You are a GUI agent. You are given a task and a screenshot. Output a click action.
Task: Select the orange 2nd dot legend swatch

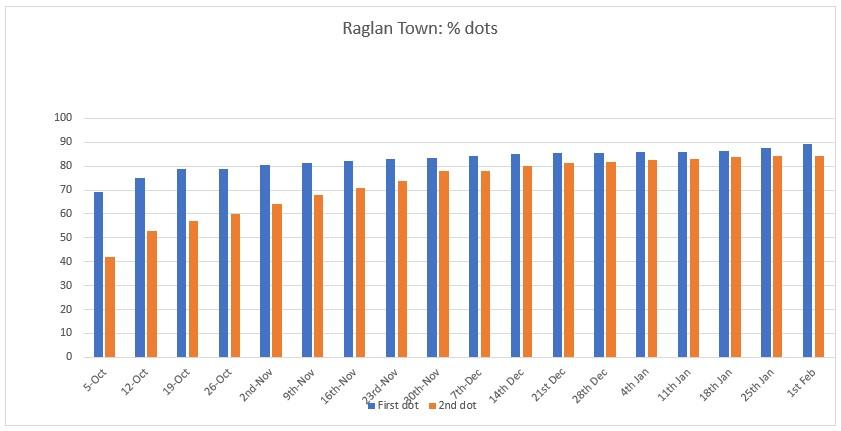431,406
